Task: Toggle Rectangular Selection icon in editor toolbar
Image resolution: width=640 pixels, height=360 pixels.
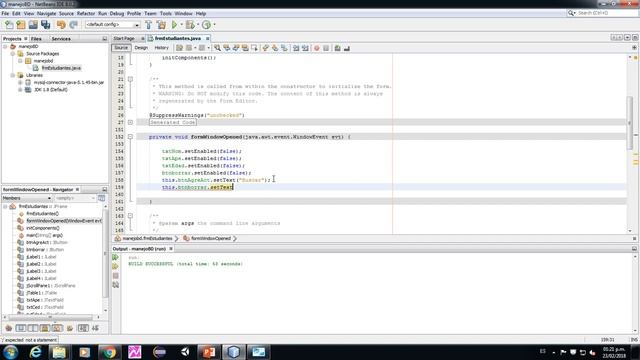Action: (x=254, y=48)
